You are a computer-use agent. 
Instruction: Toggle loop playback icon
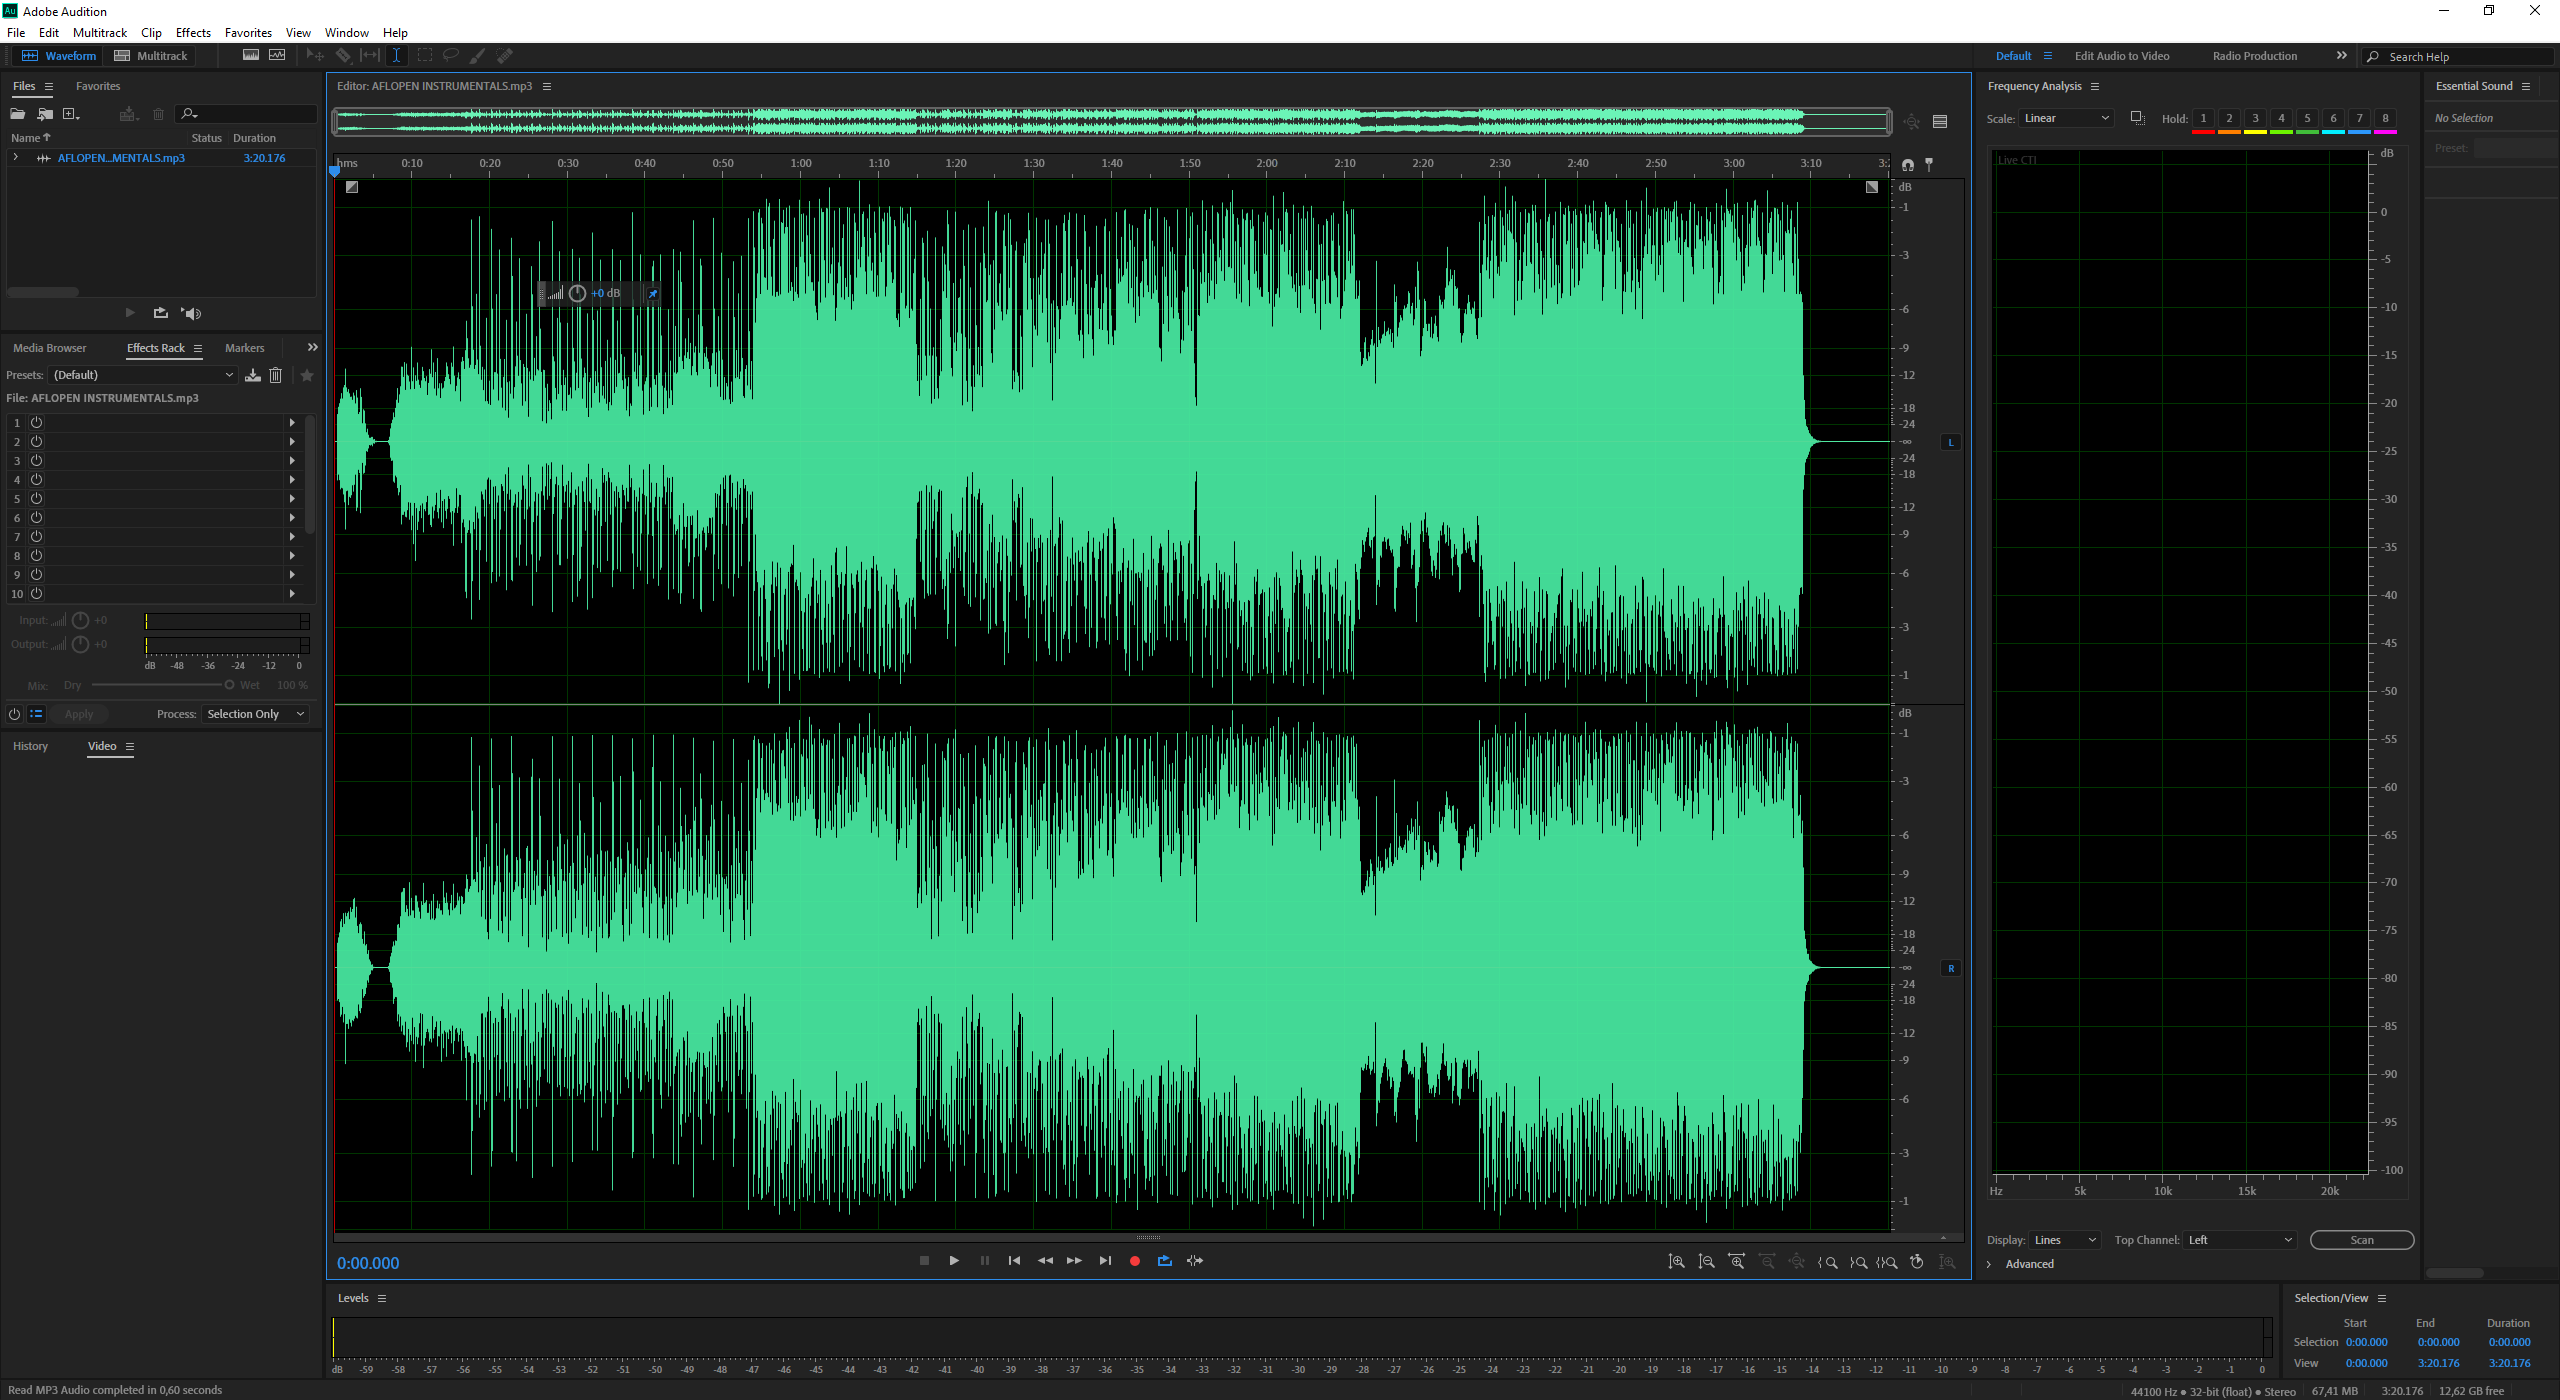pyautogui.click(x=1164, y=1261)
